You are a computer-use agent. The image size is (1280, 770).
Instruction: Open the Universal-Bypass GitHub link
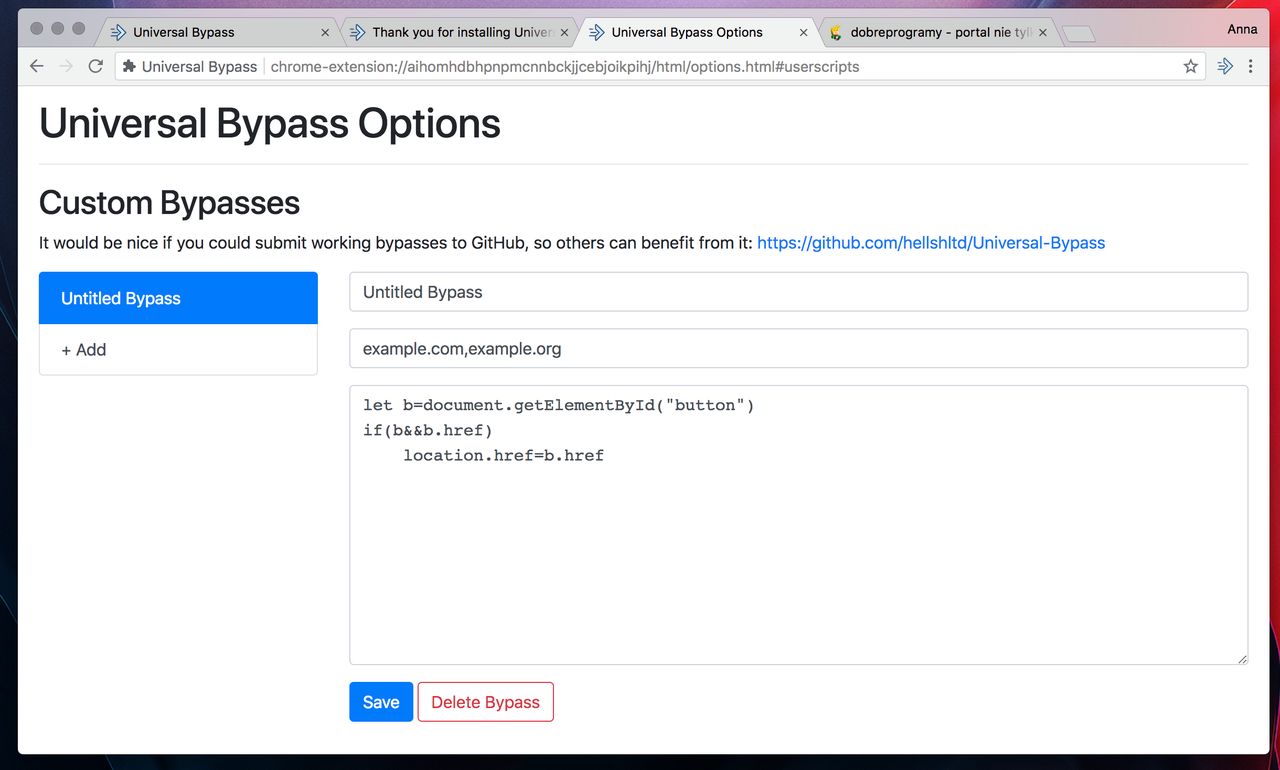click(x=930, y=243)
